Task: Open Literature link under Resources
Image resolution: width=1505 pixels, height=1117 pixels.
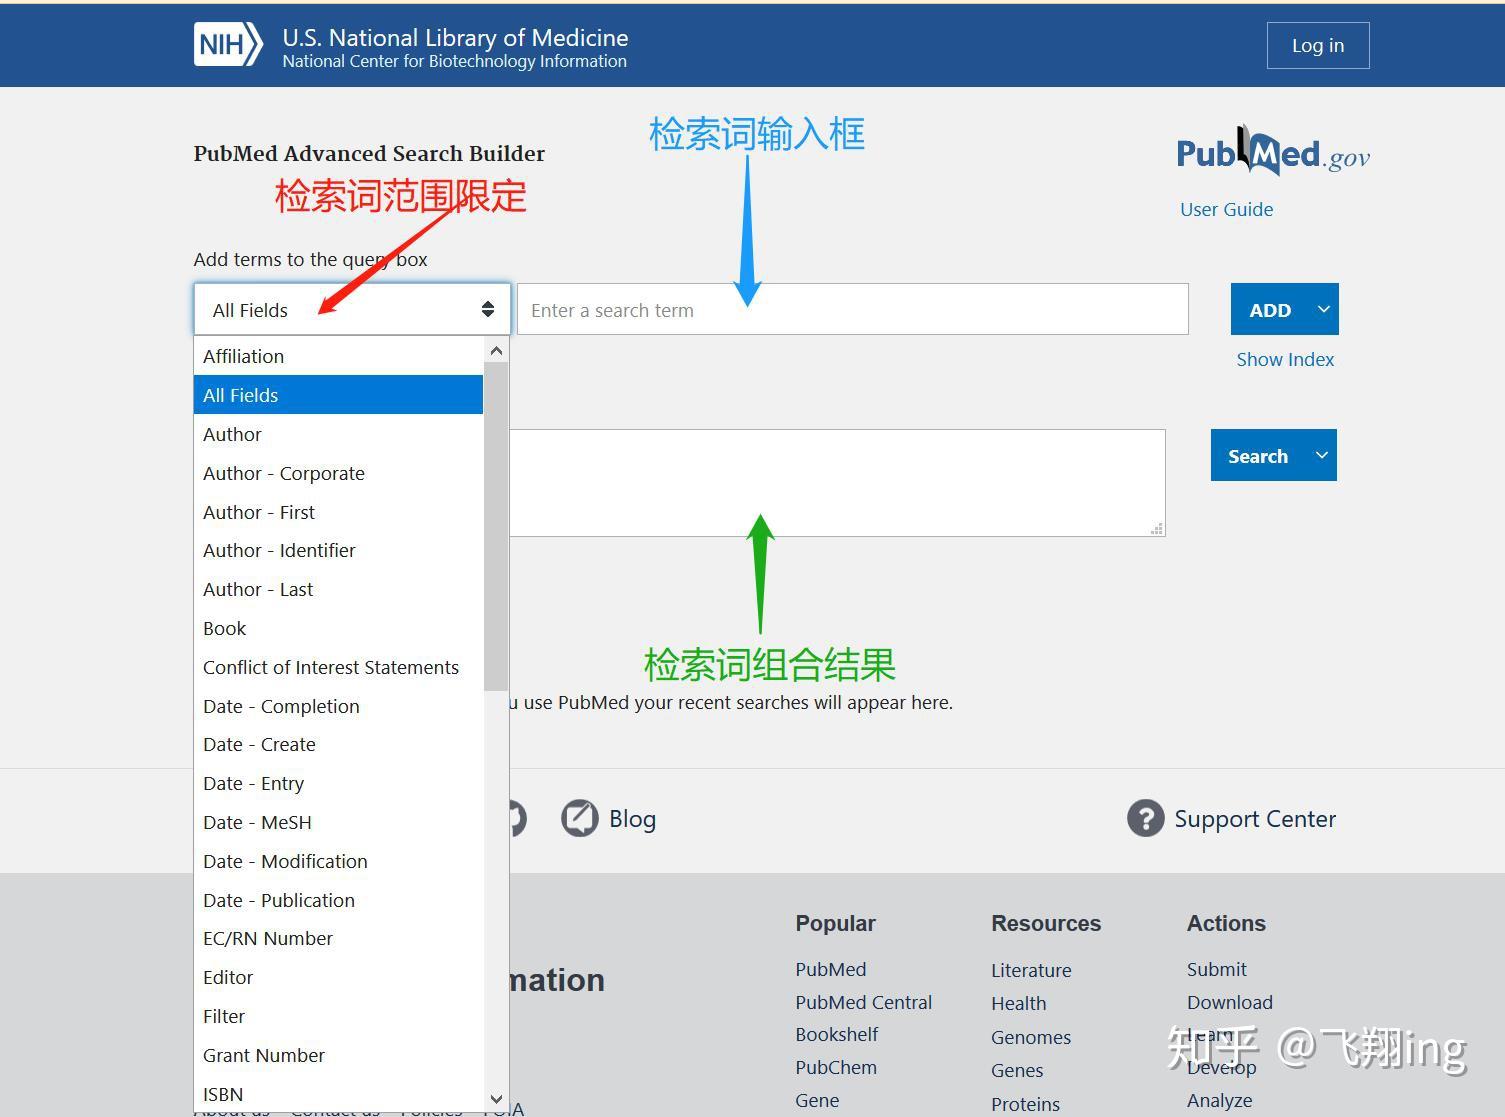Action: tap(1031, 970)
